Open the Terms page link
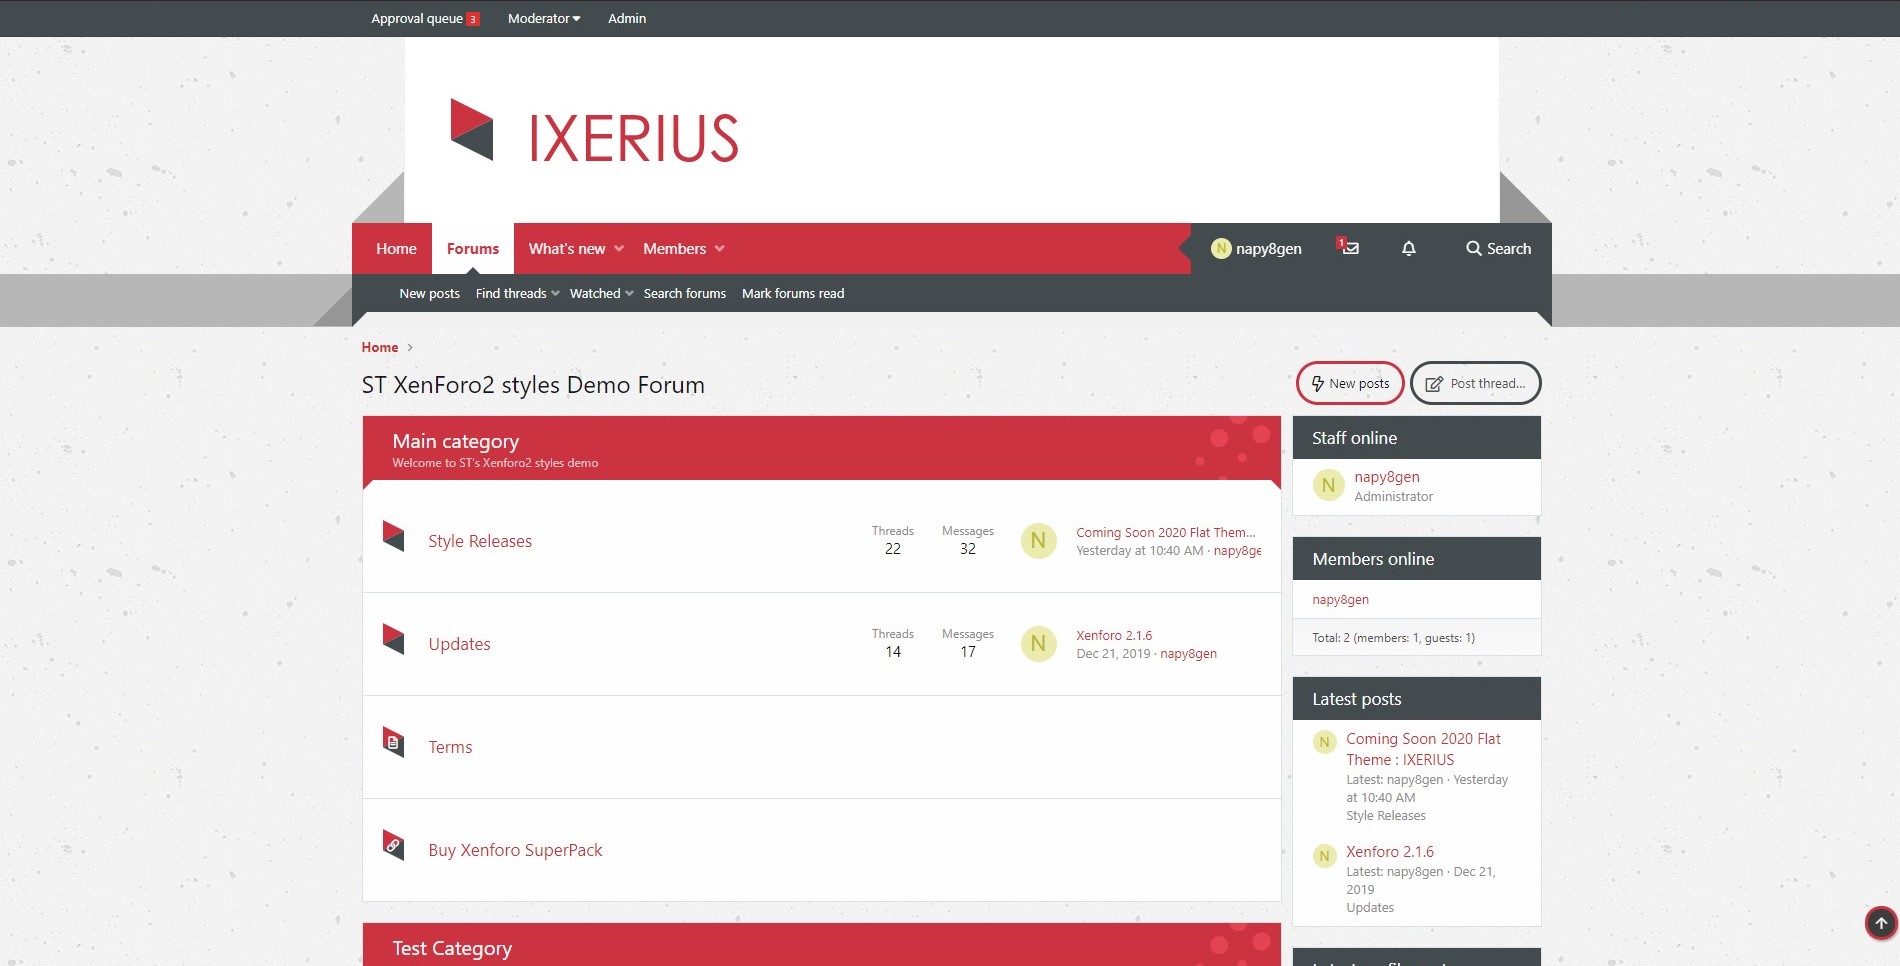 point(450,747)
